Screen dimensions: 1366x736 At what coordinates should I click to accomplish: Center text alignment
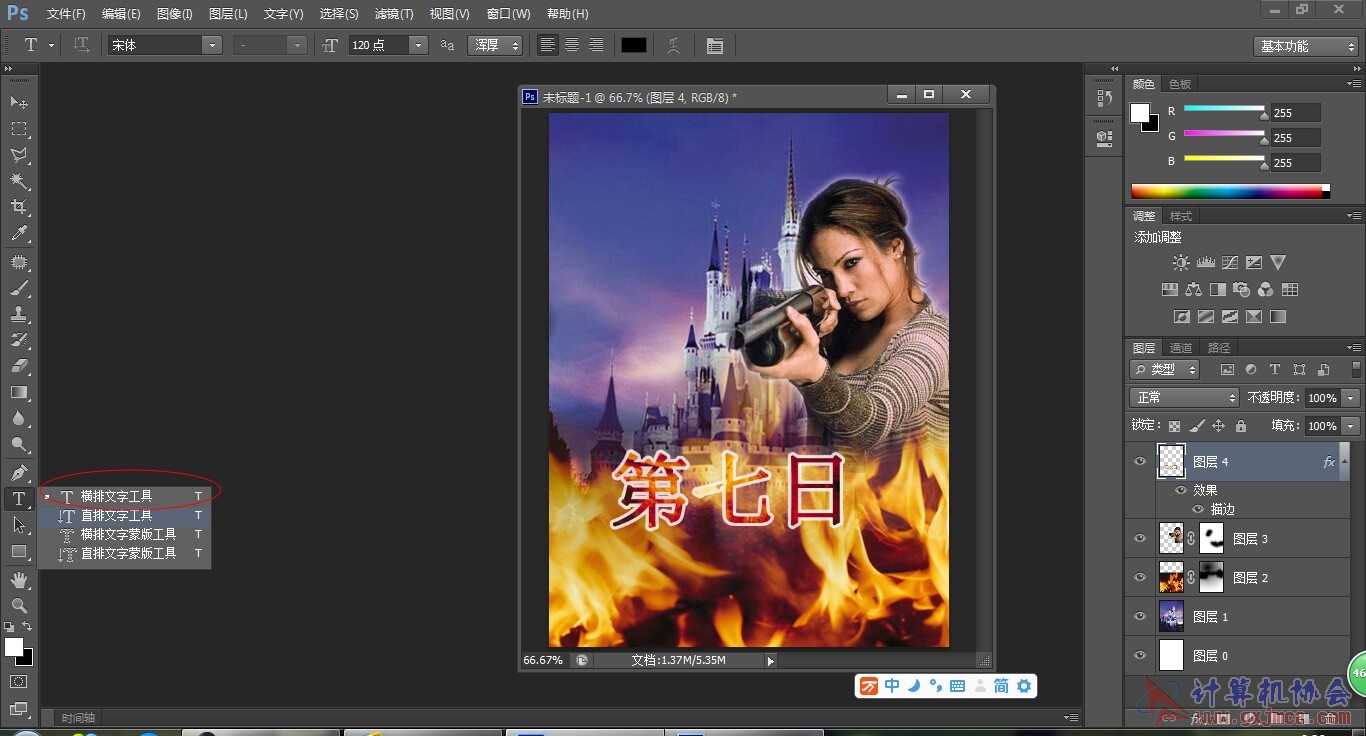point(572,45)
